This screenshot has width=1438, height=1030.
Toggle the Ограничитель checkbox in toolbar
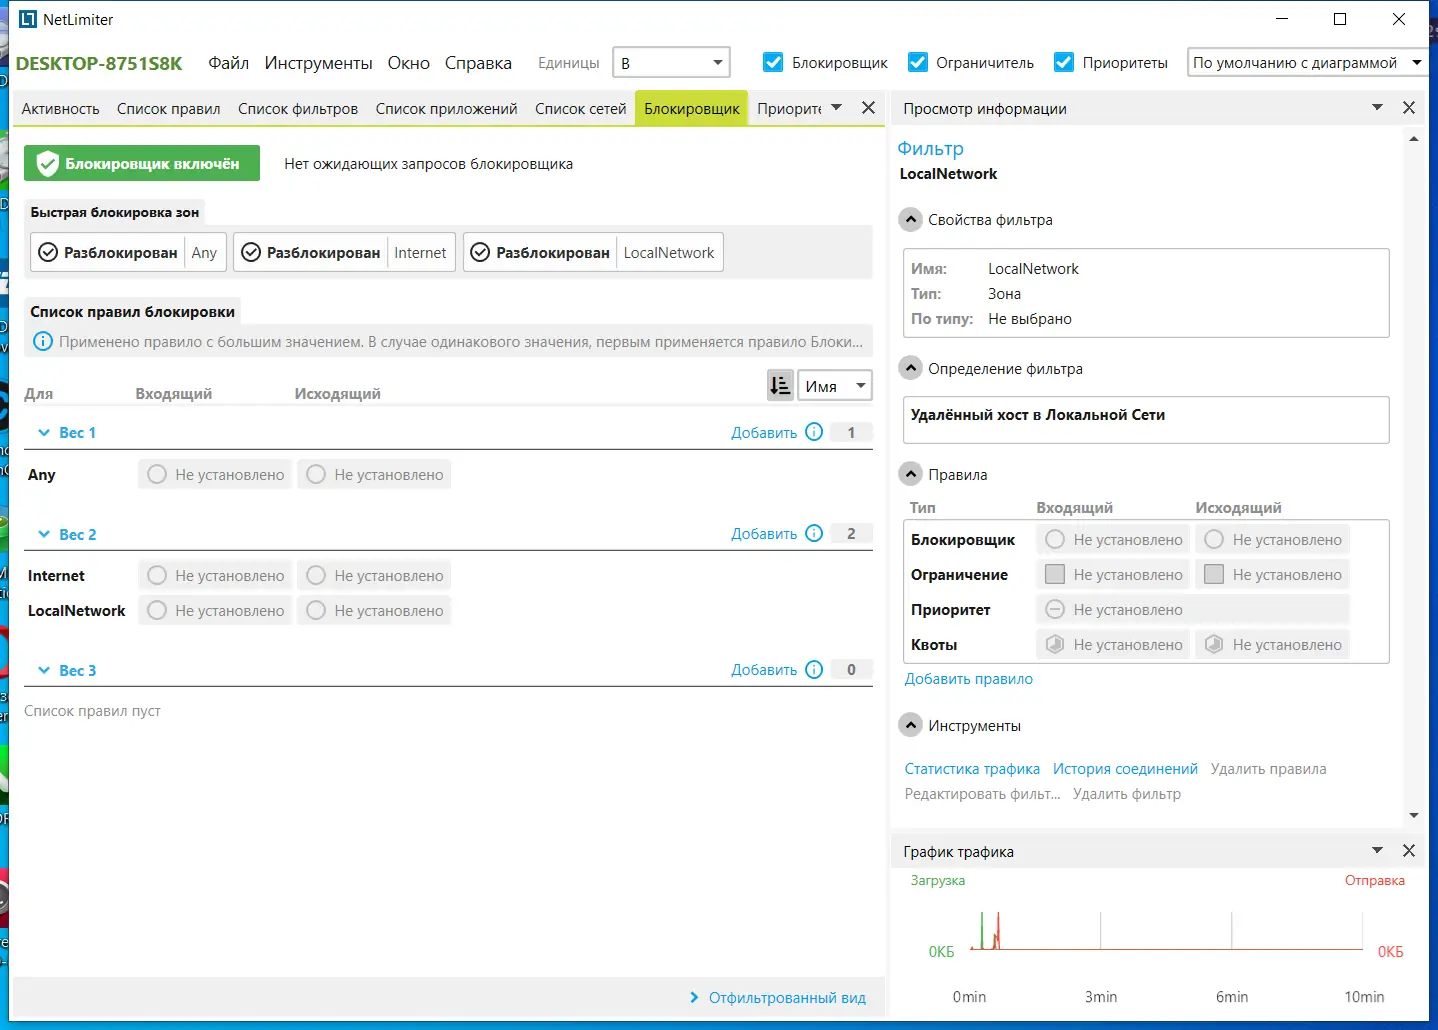(917, 62)
